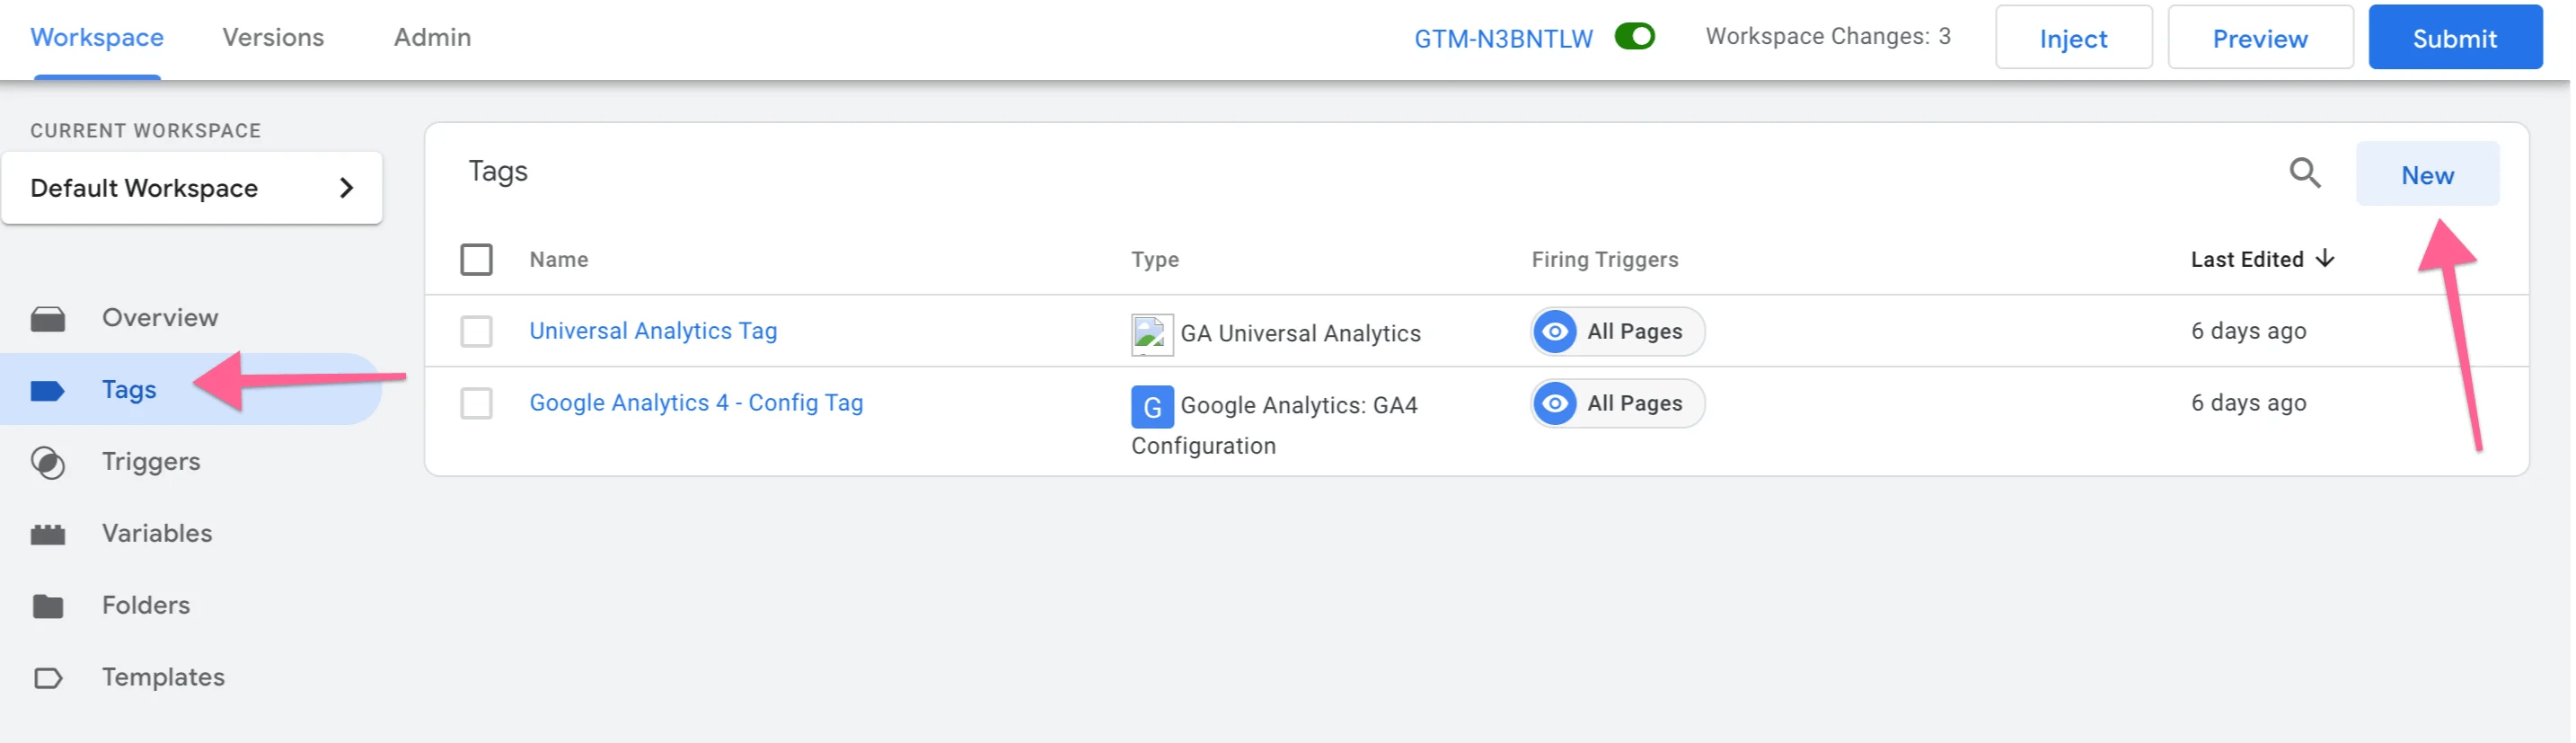Image resolution: width=2576 pixels, height=743 pixels.
Task: Toggle the green GTM-N3BNTLW switch
Action: click(x=1634, y=37)
